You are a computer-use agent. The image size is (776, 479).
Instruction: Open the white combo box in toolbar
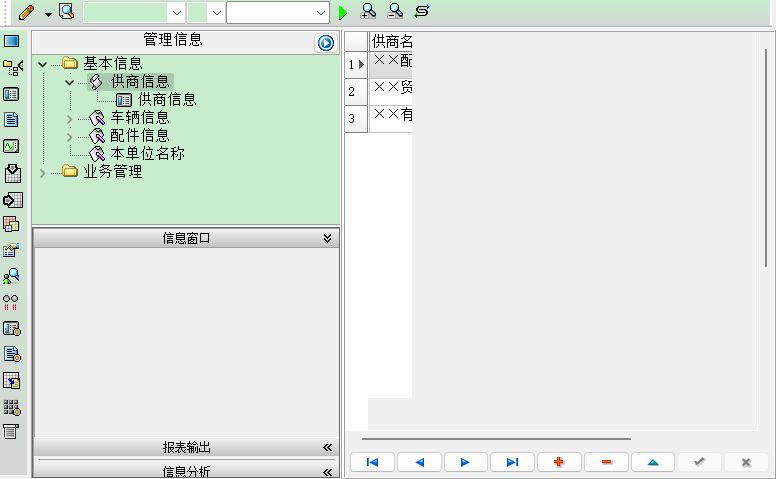[x=278, y=13]
